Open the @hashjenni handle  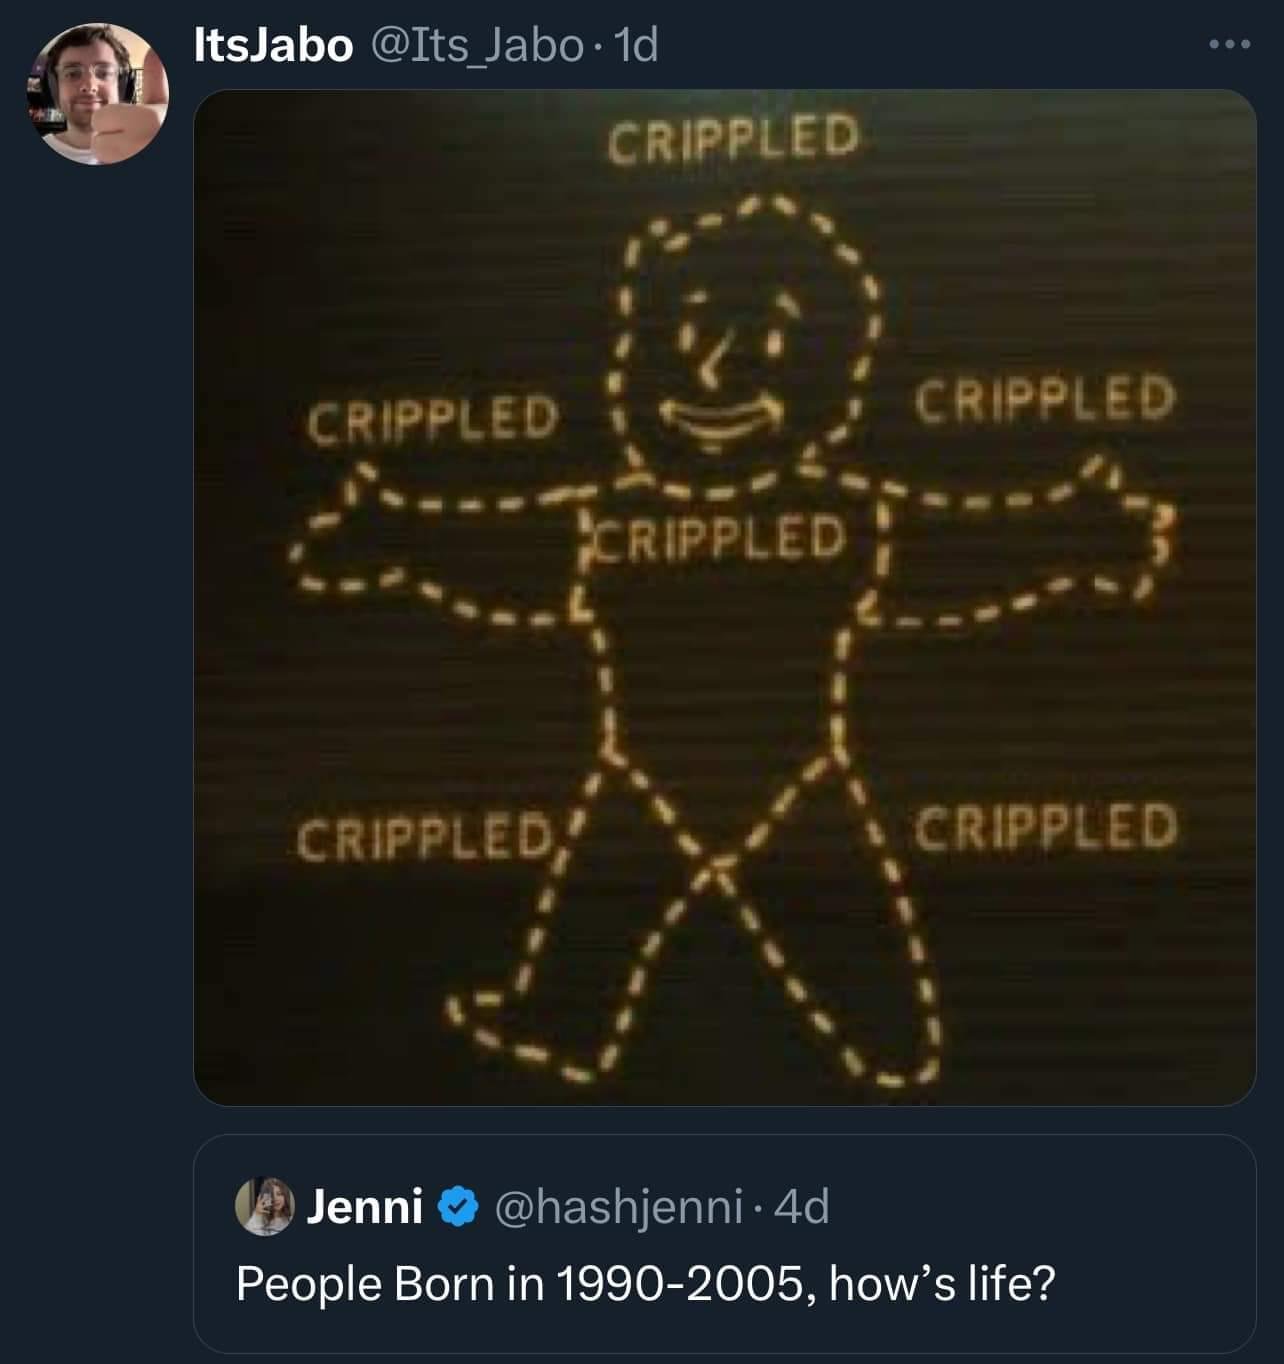[x=618, y=1207]
